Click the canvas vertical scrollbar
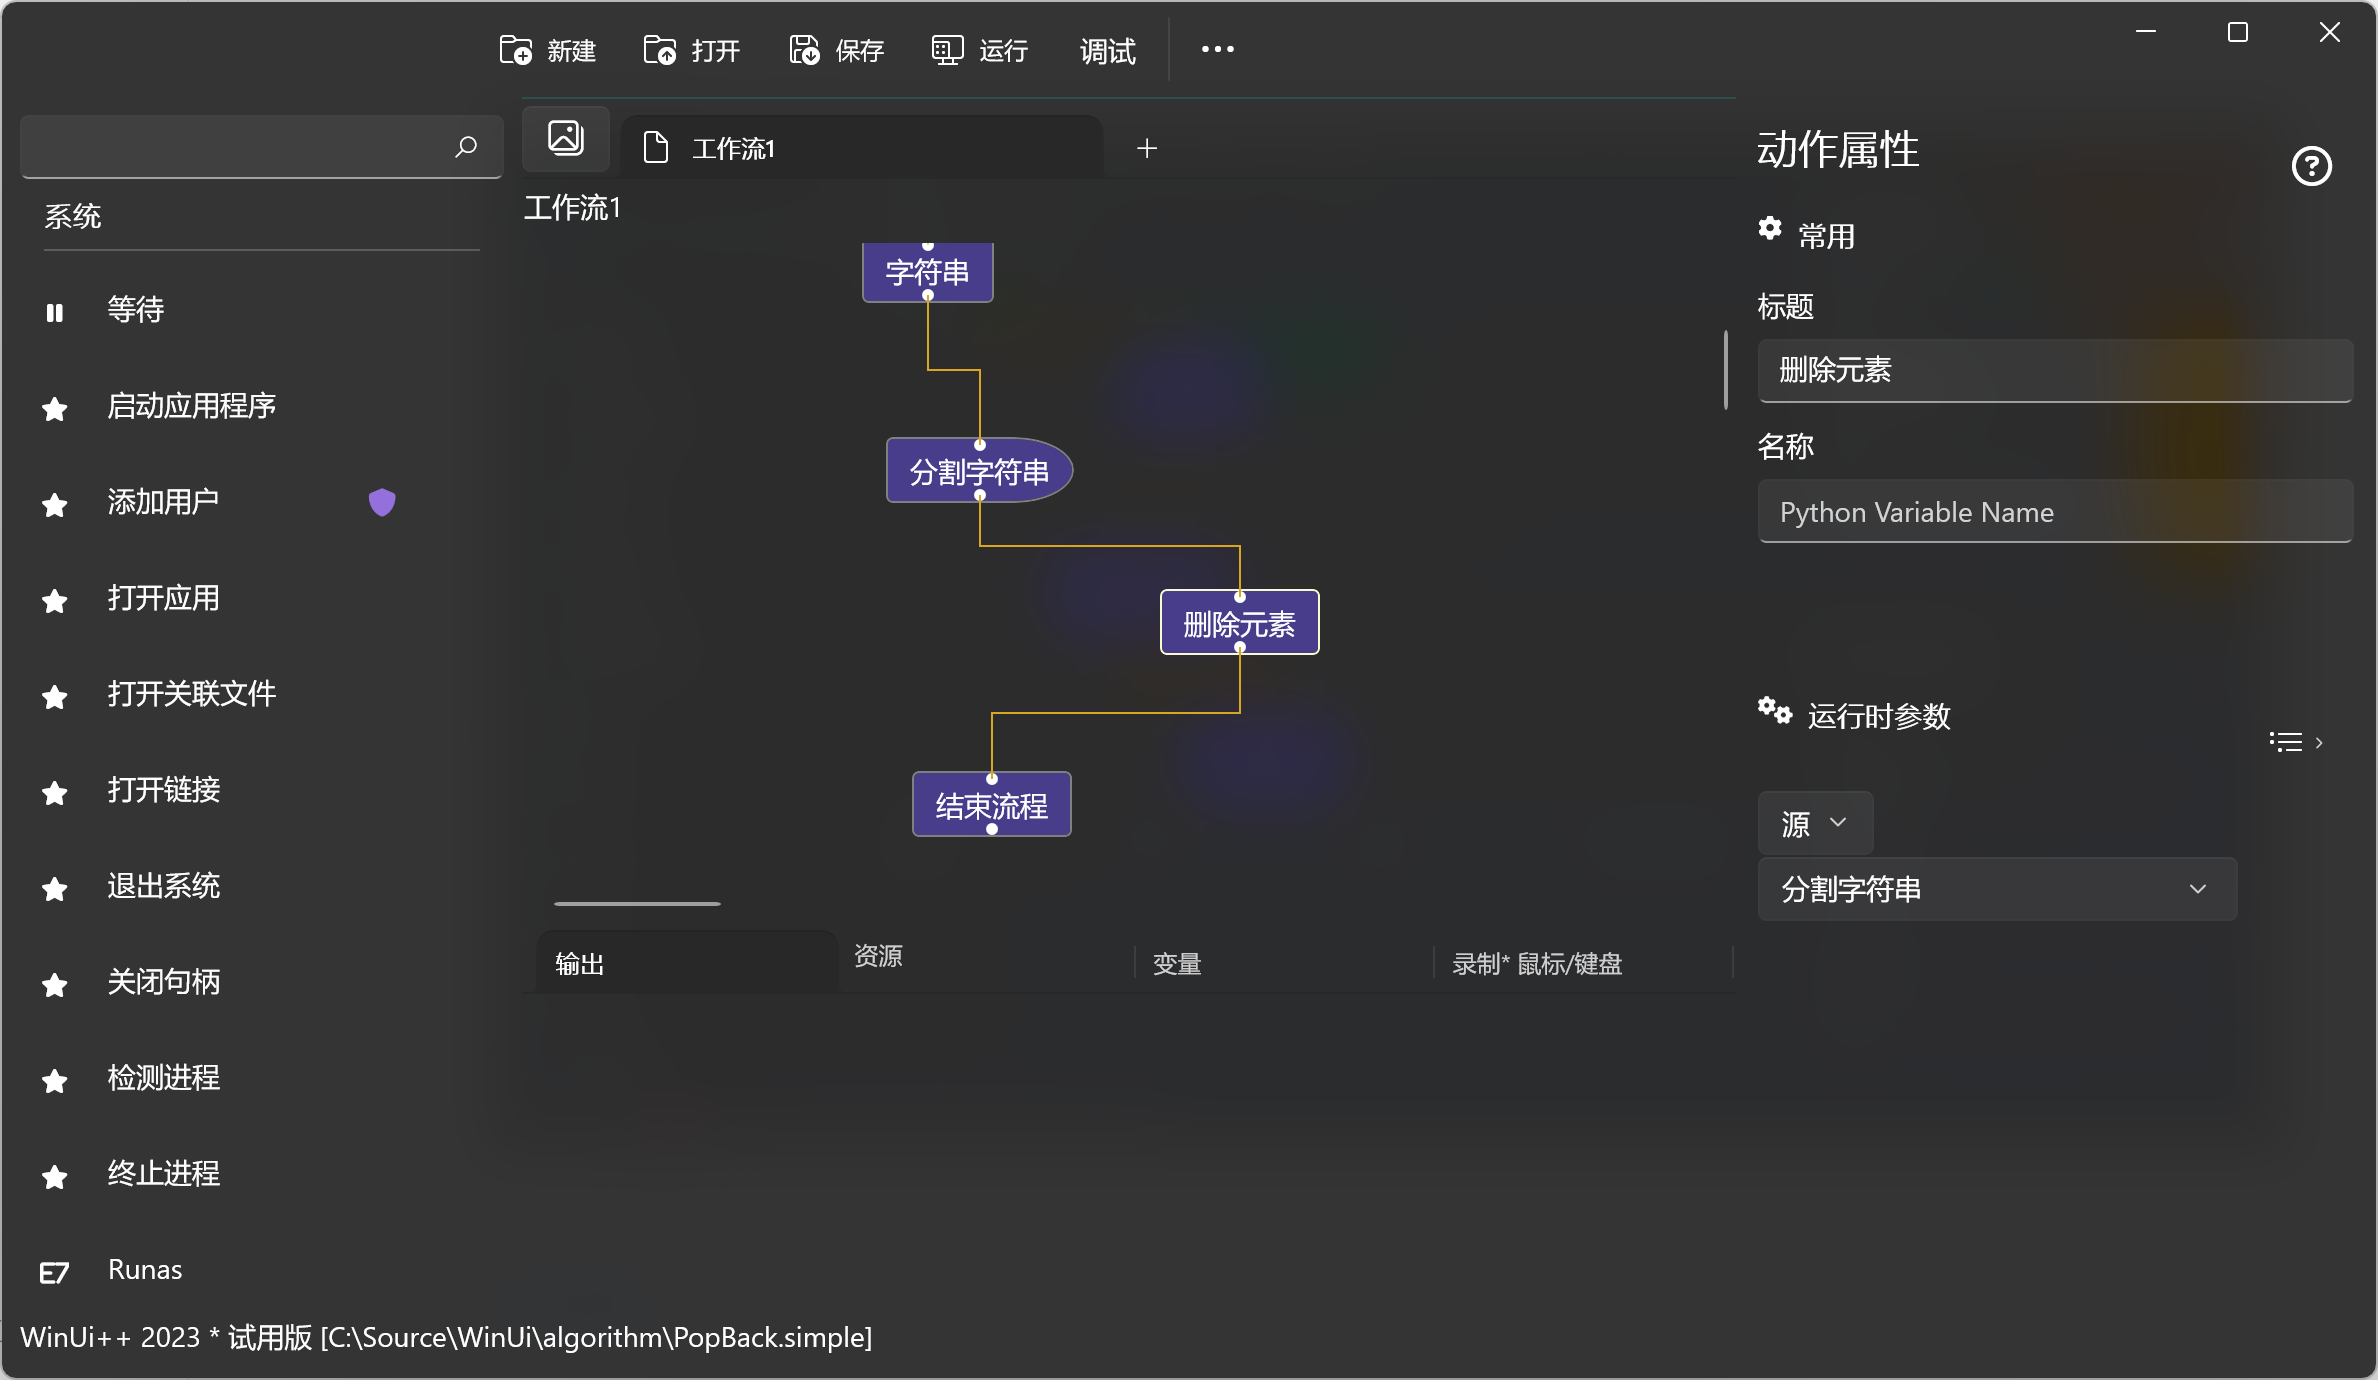The height and width of the screenshot is (1380, 2378). tap(1725, 370)
